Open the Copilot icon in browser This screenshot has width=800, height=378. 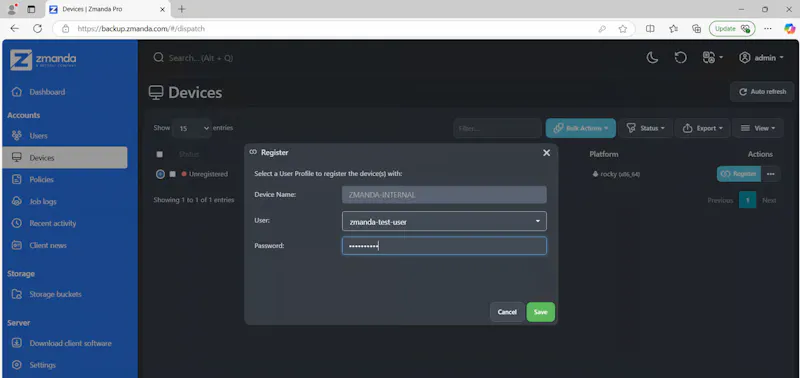[x=789, y=29]
